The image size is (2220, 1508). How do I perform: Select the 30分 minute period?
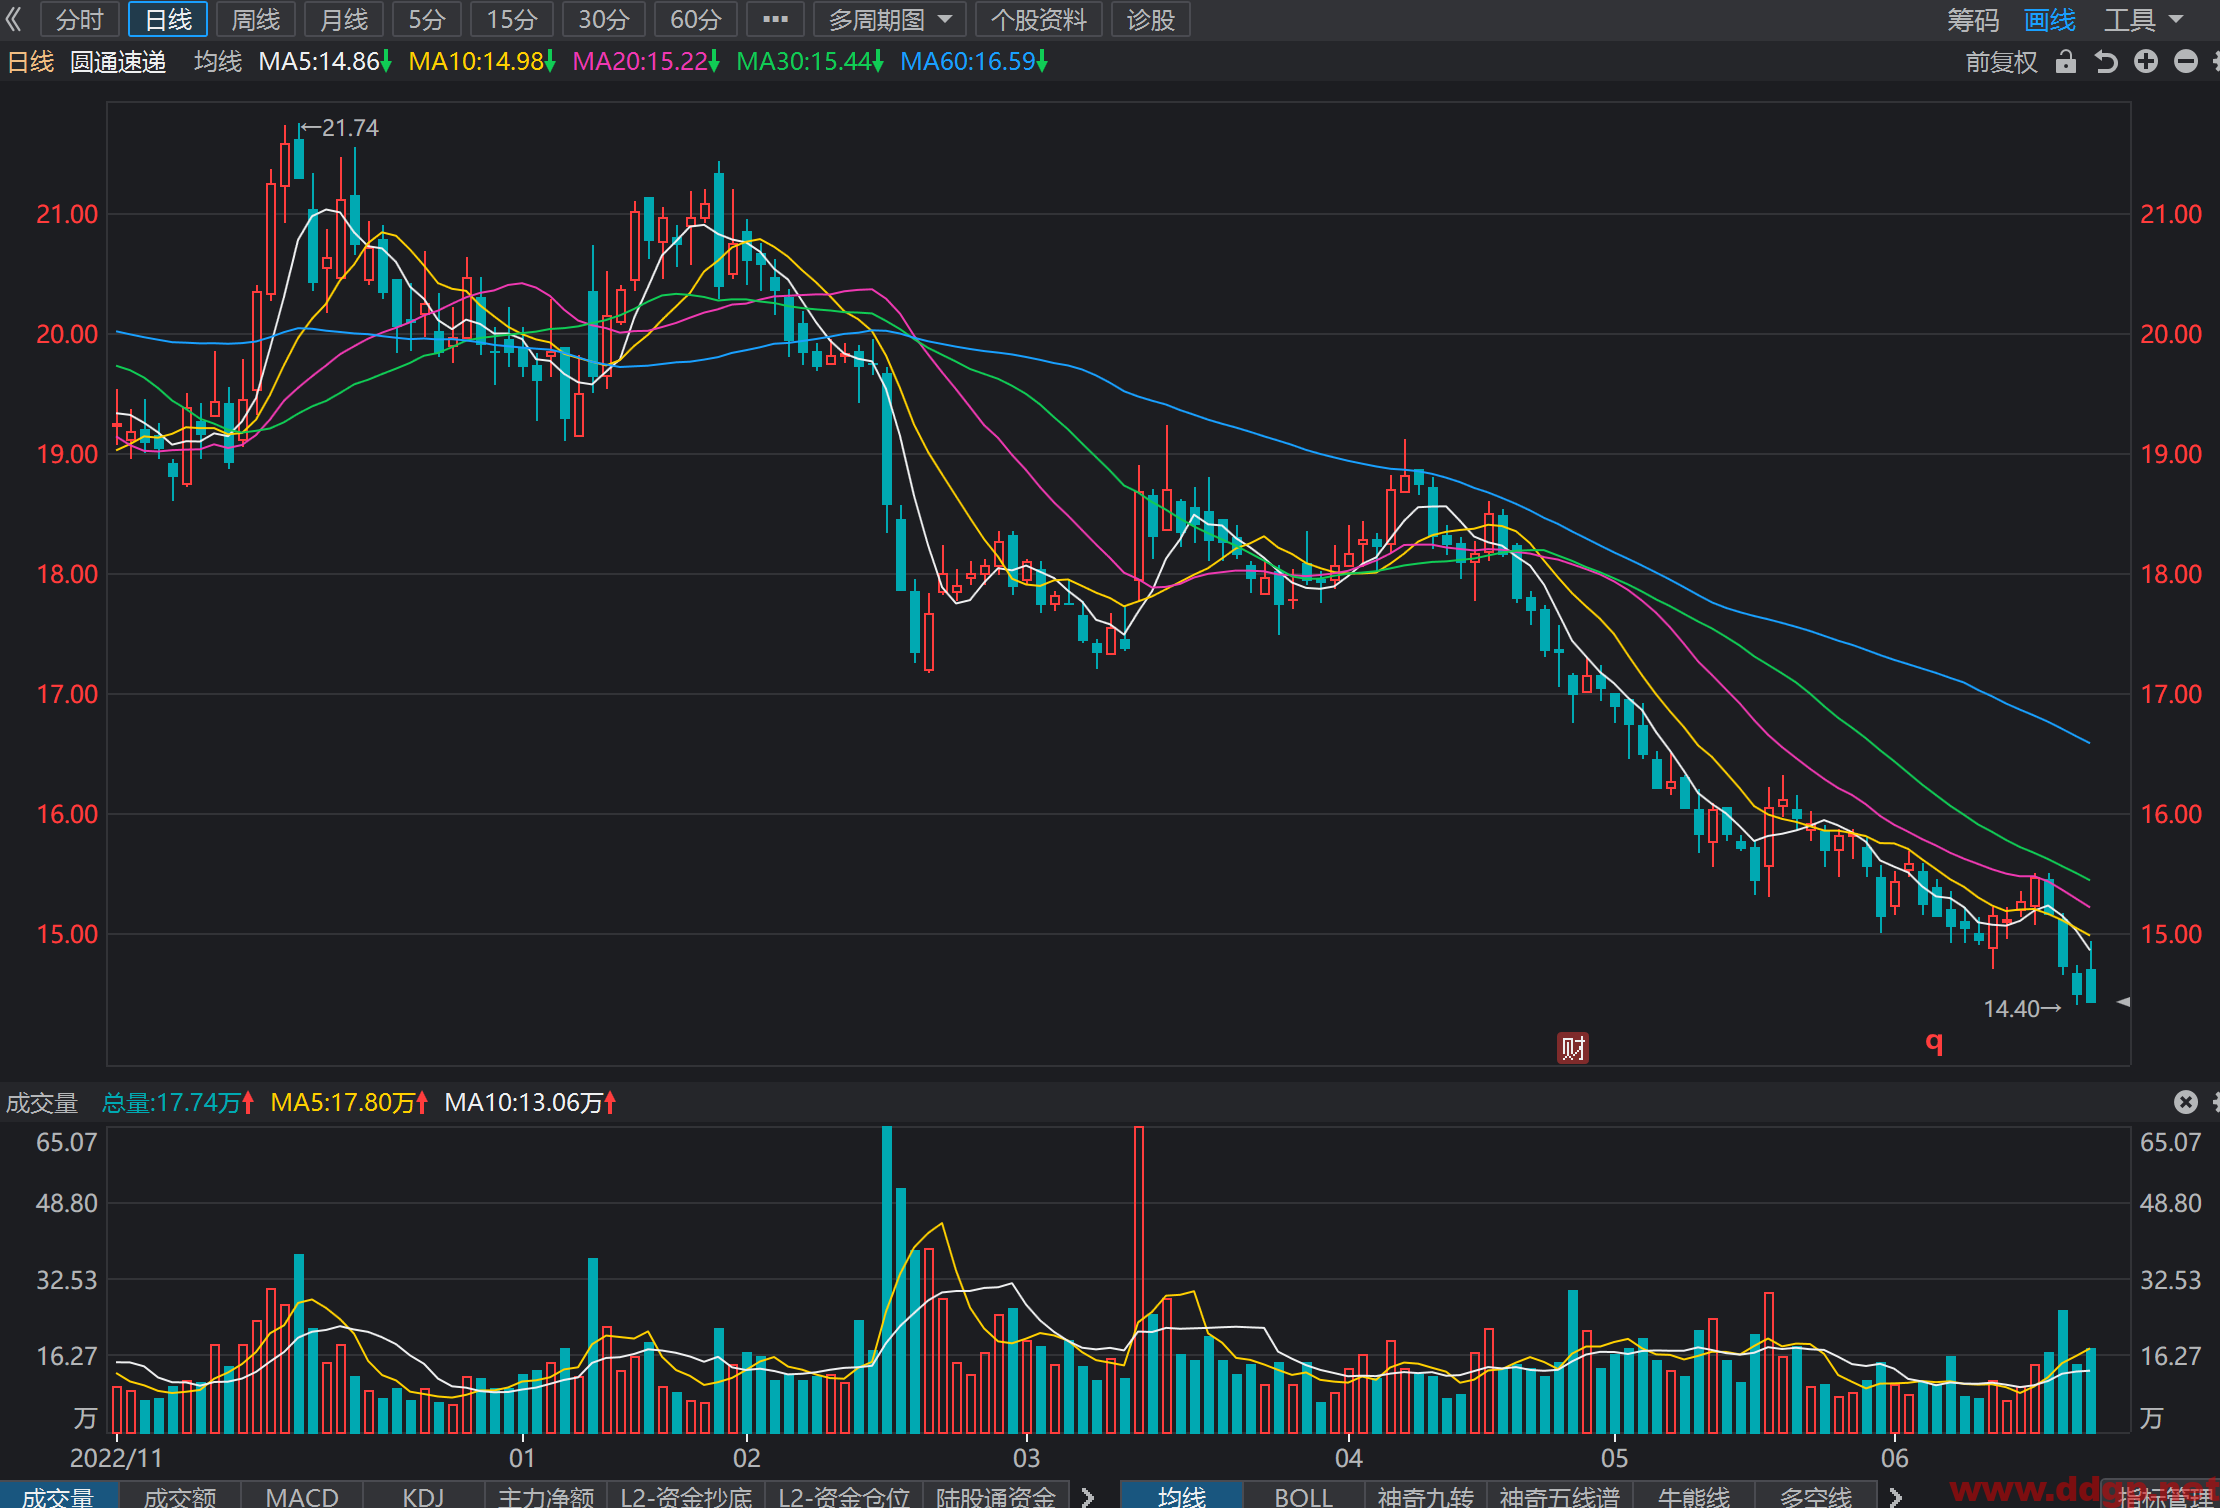click(604, 19)
